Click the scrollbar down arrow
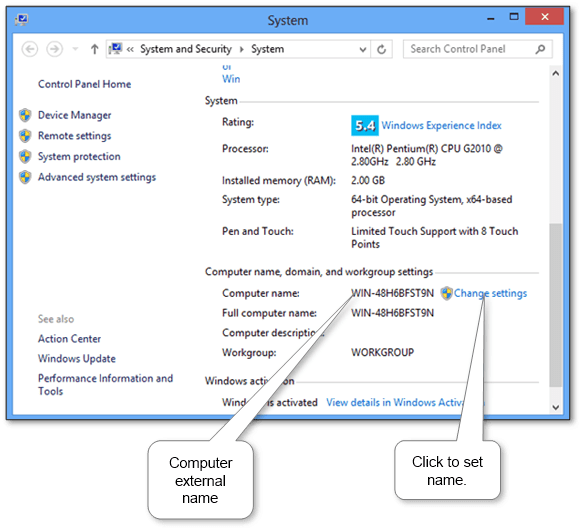The width and height of the screenshot is (582, 531). (x=555, y=407)
